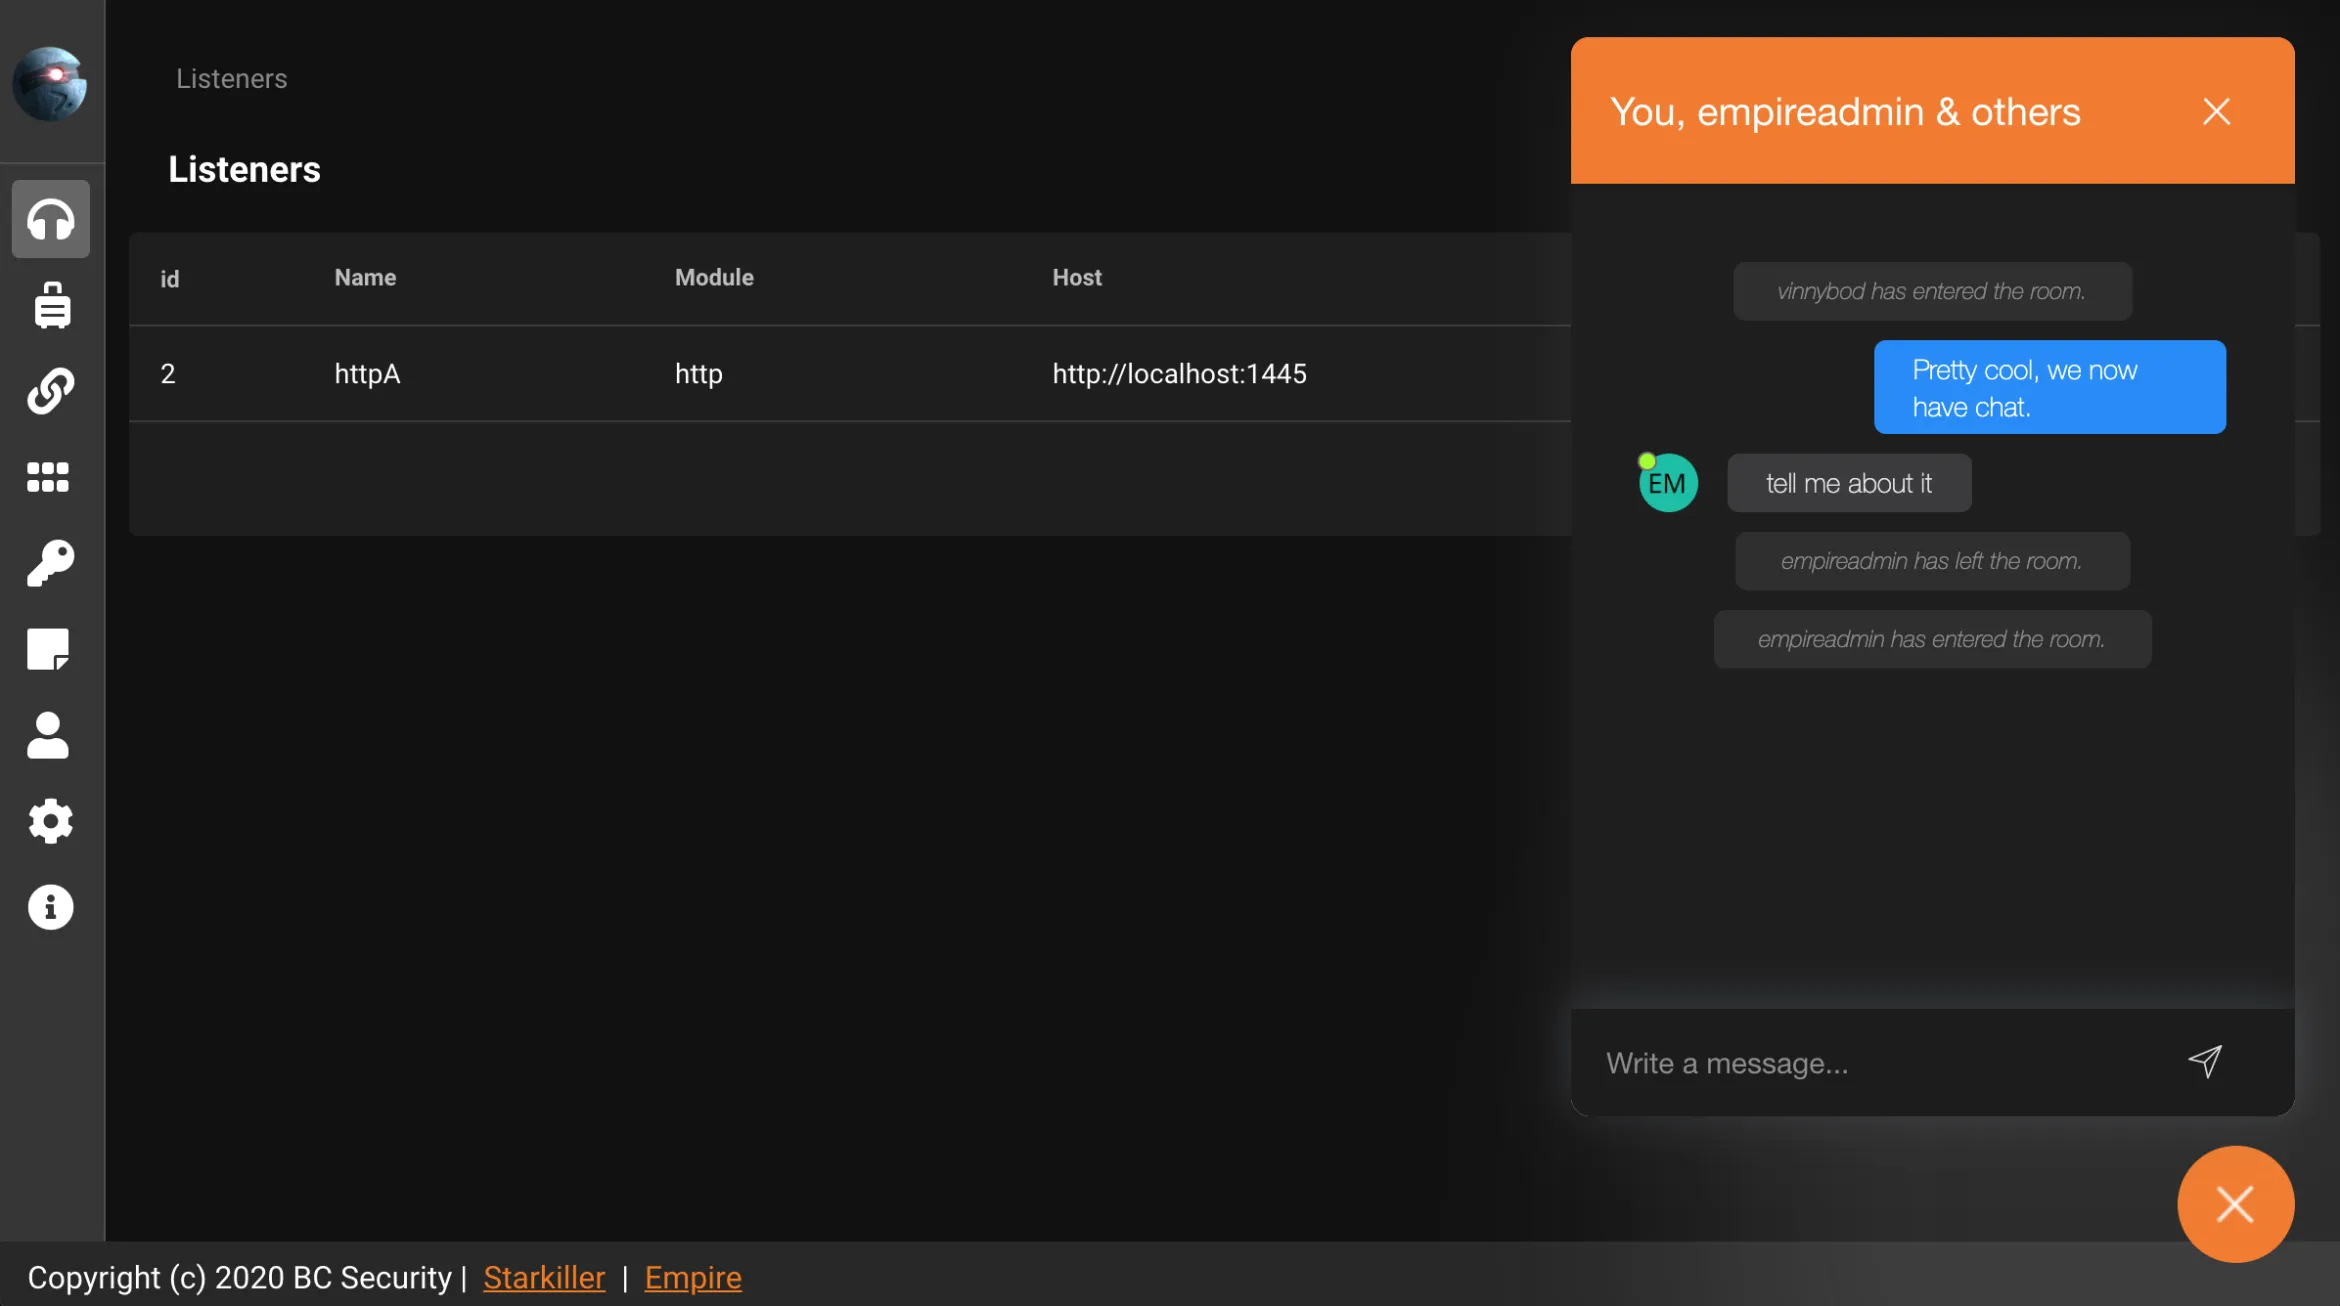
Task: Open the Reporting sticky-note icon in sidebar
Action: (x=48, y=649)
